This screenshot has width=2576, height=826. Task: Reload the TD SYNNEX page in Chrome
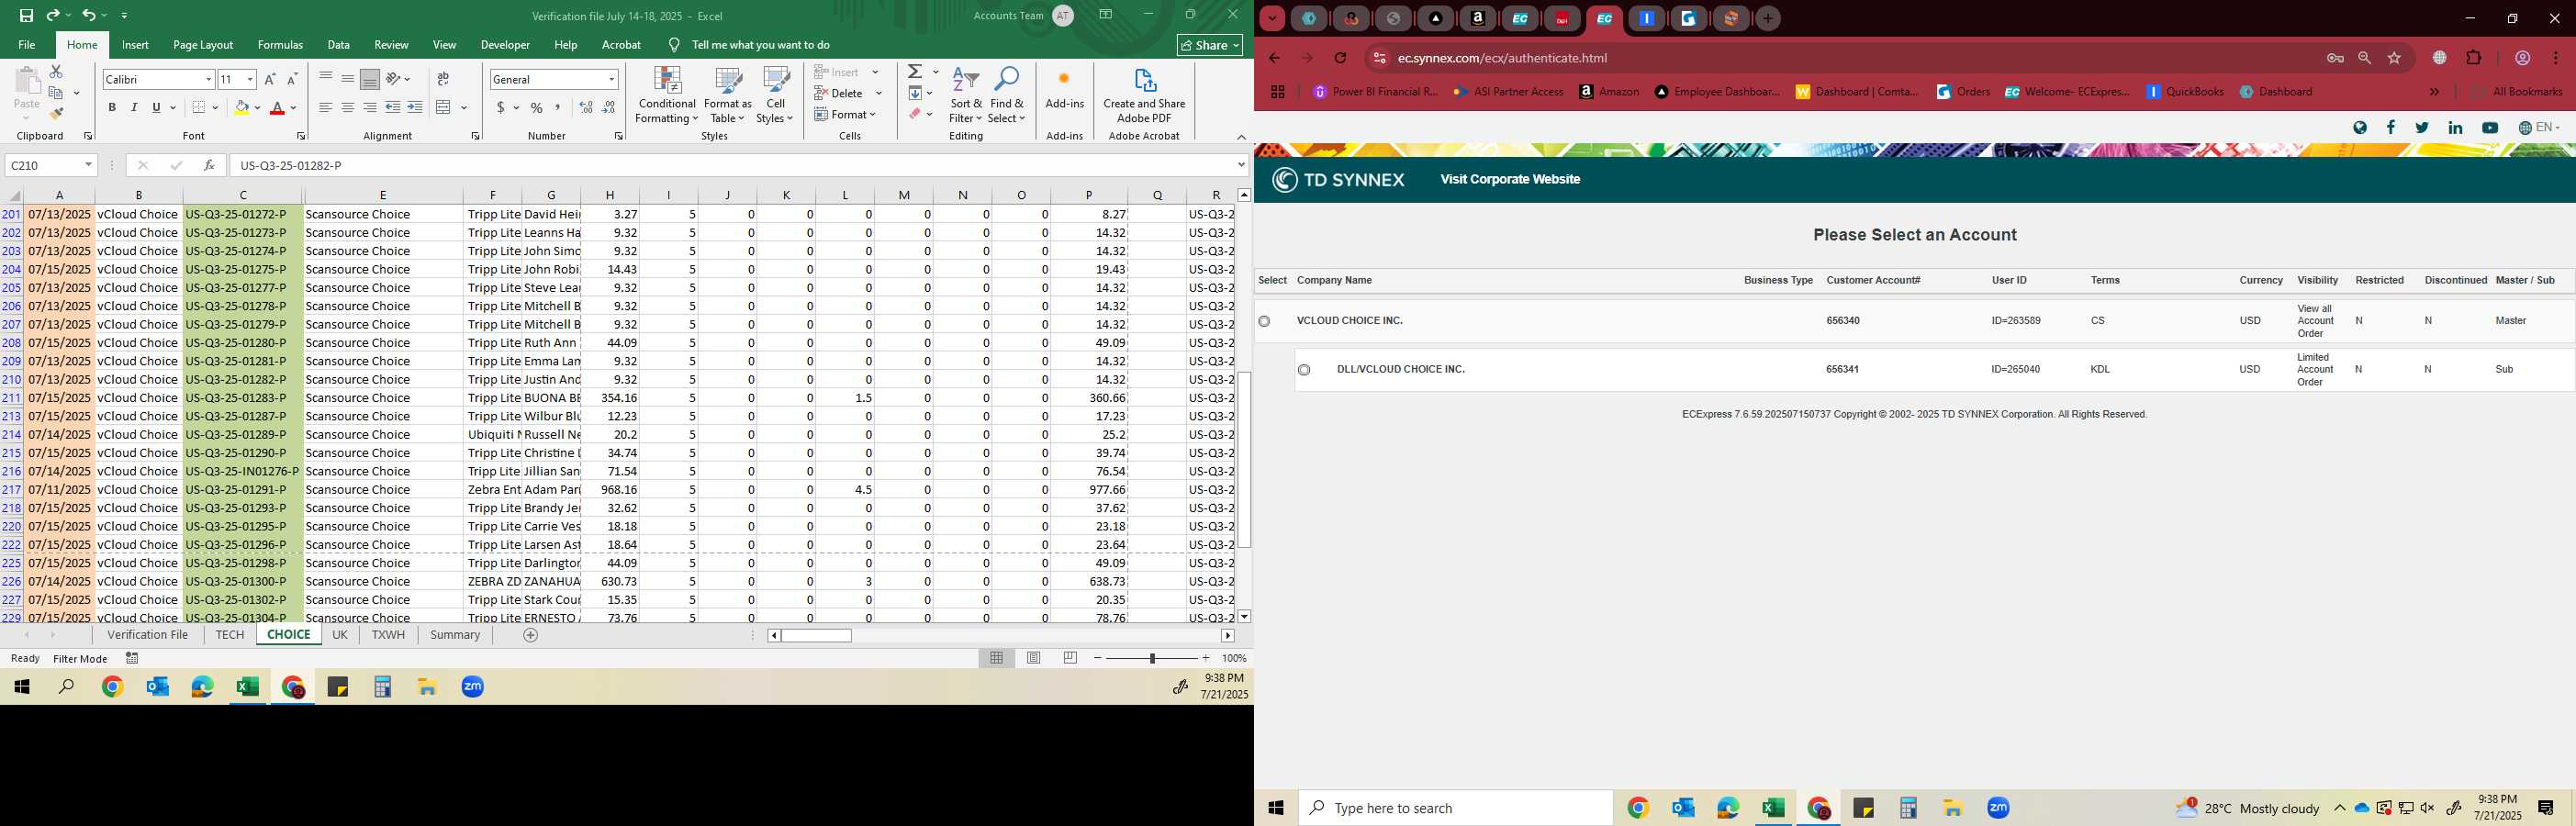1341,58
